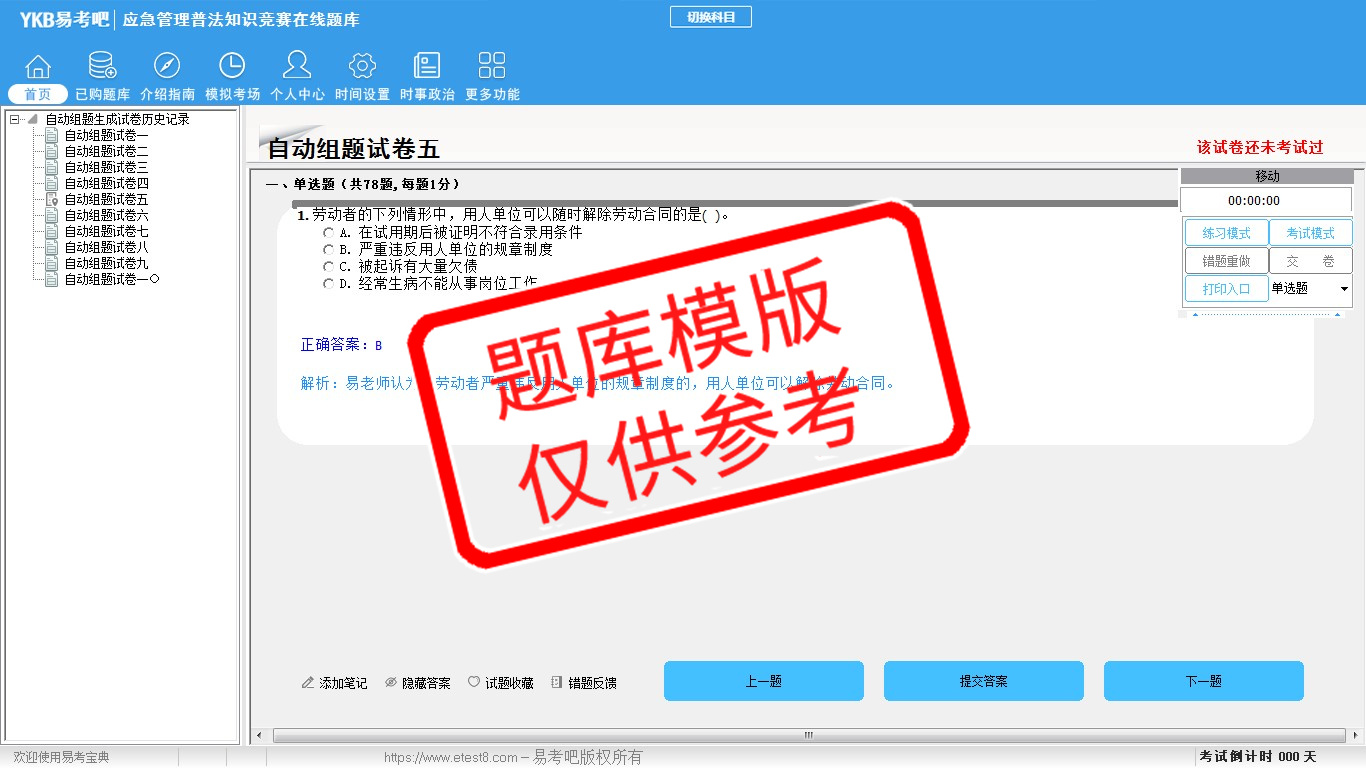Go to next question with 下一题

pyautogui.click(x=1203, y=681)
